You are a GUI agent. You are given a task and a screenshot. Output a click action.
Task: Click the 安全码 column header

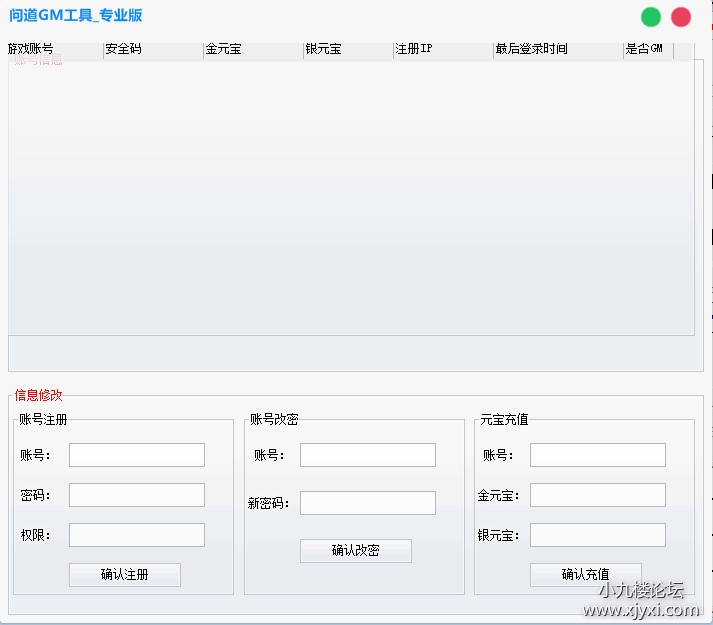(x=153, y=49)
